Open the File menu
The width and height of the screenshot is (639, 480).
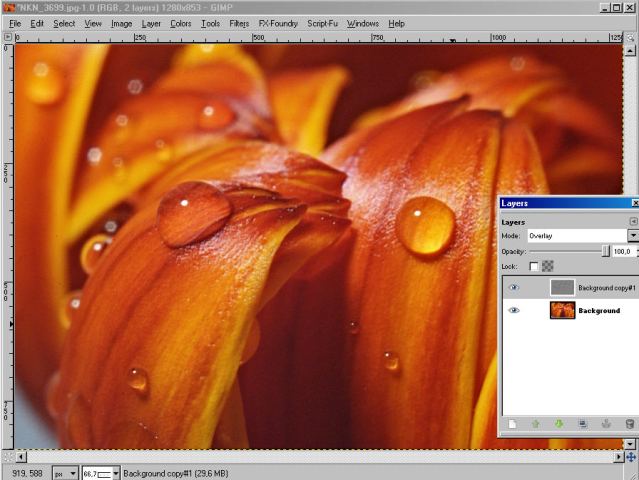[15, 24]
